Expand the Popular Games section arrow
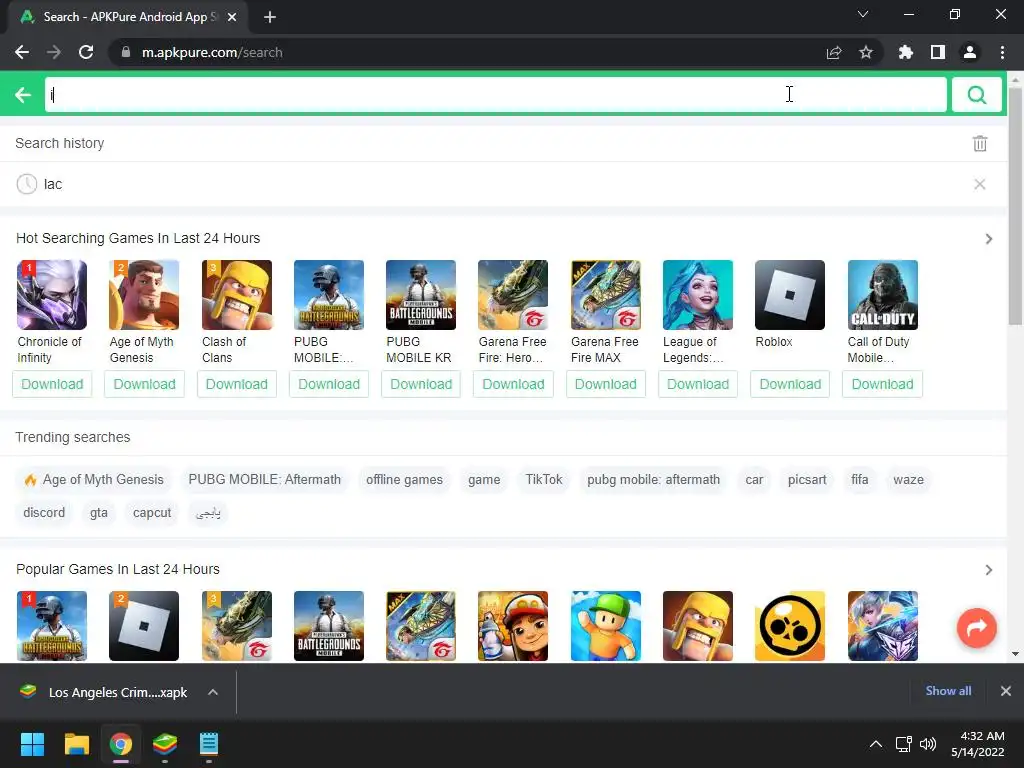Viewport: 1024px width, 768px height. pos(989,570)
